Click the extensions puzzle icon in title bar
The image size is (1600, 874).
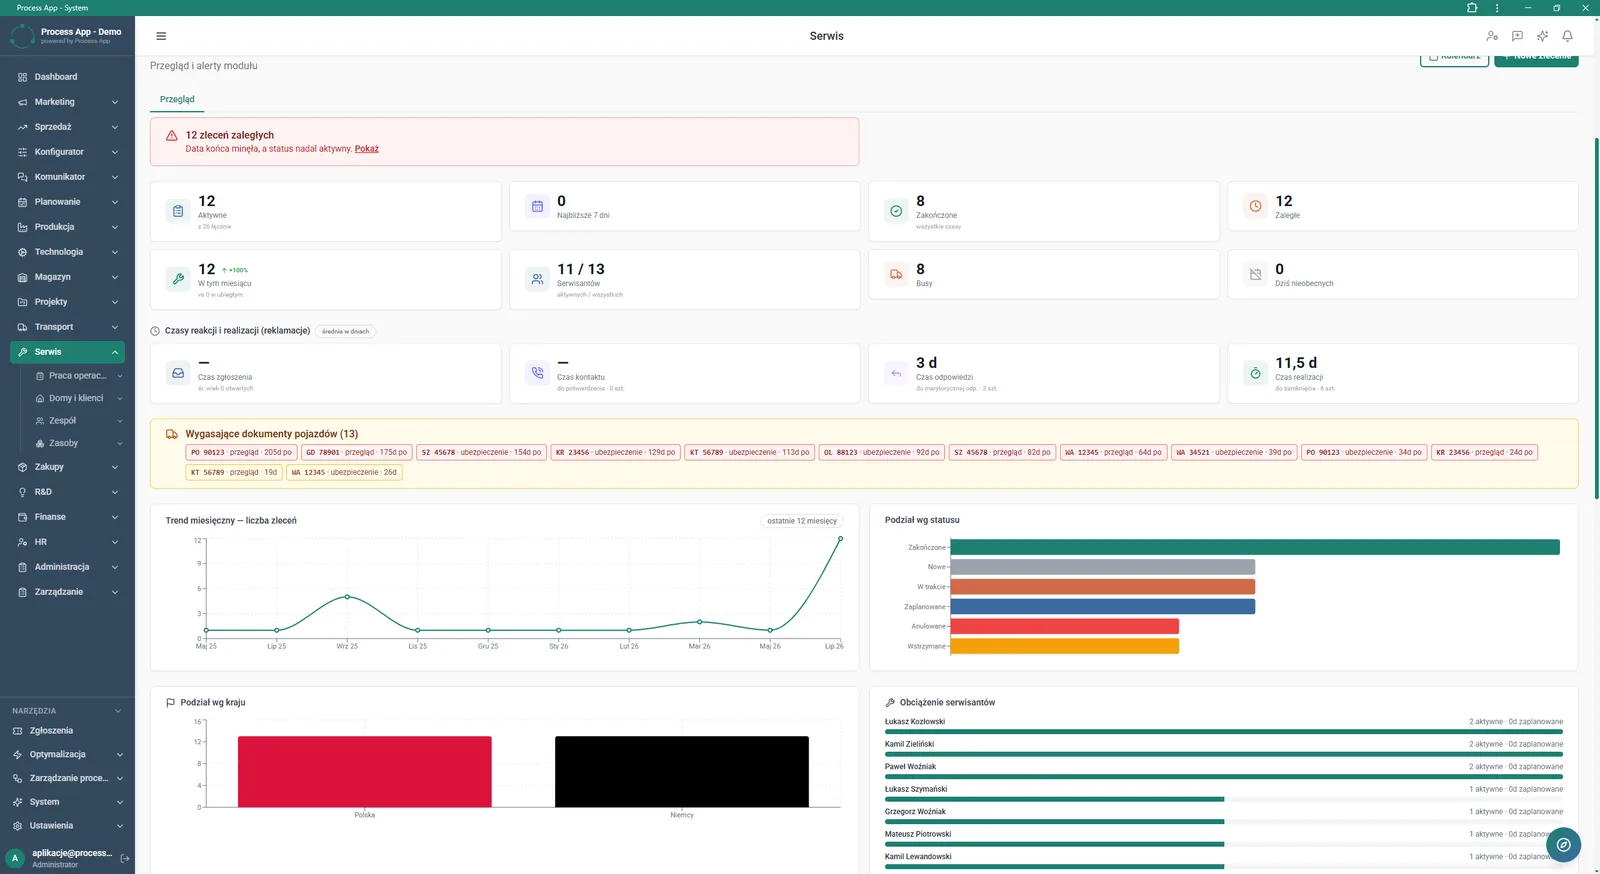[1472, 8]
